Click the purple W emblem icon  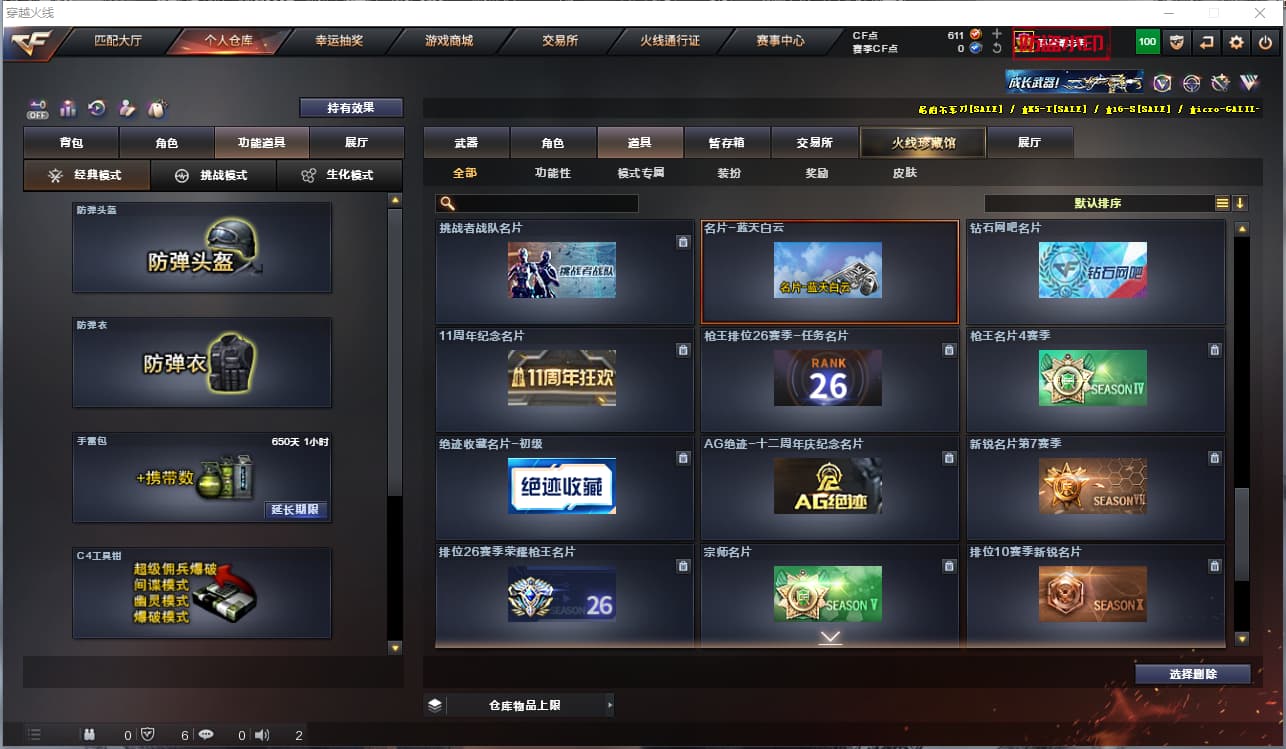point(1249,83)
